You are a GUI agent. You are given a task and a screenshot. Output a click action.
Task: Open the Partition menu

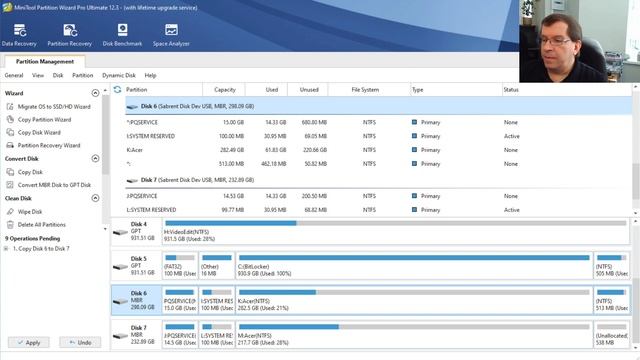coord(82,76)
